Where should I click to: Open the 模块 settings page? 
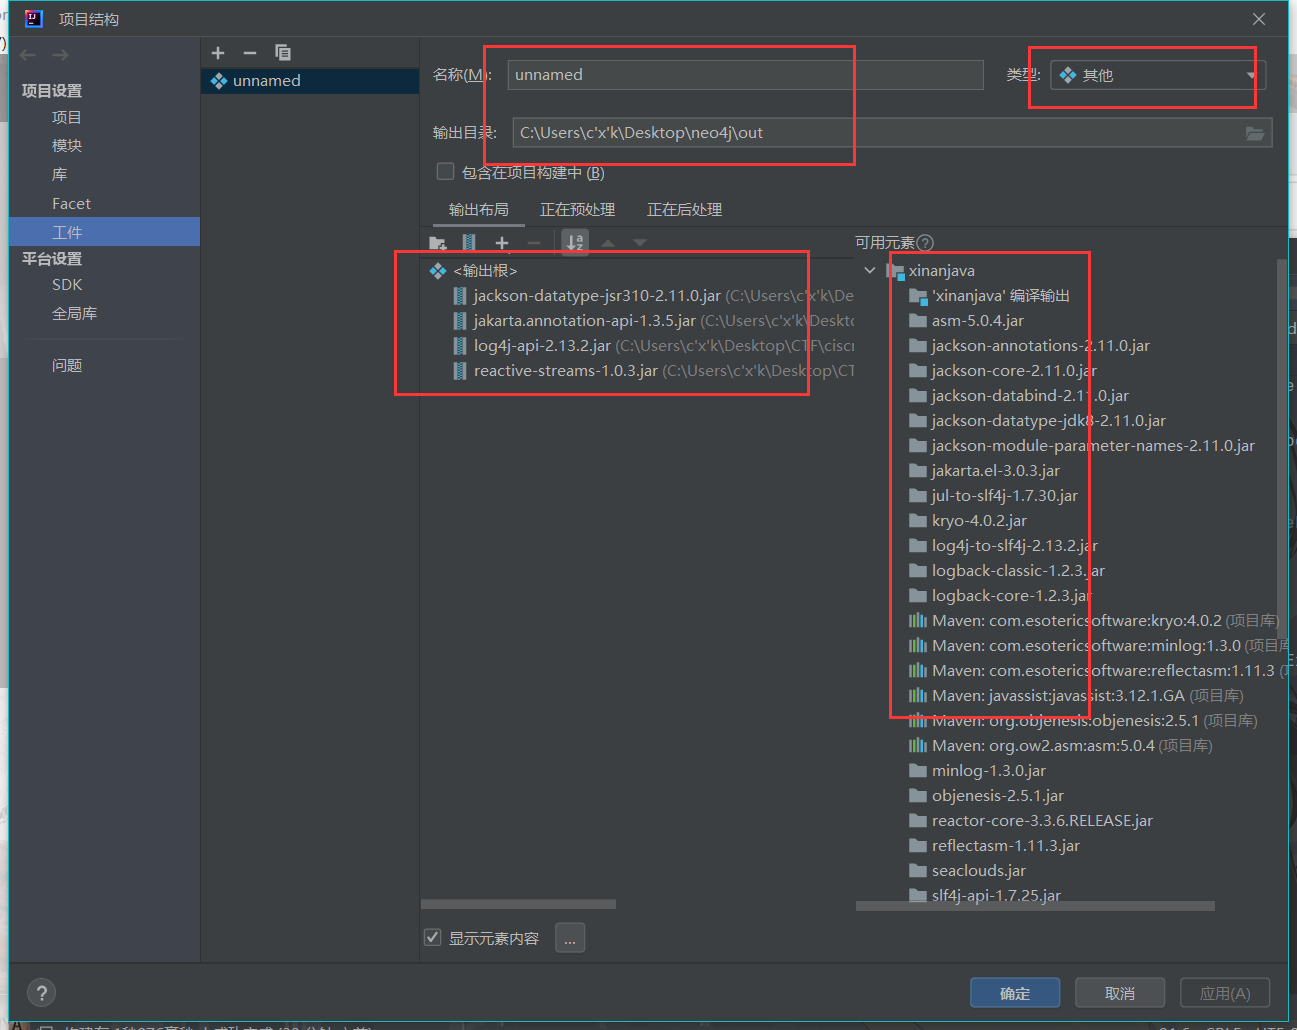pyautogui.click(x=67, y=146)
